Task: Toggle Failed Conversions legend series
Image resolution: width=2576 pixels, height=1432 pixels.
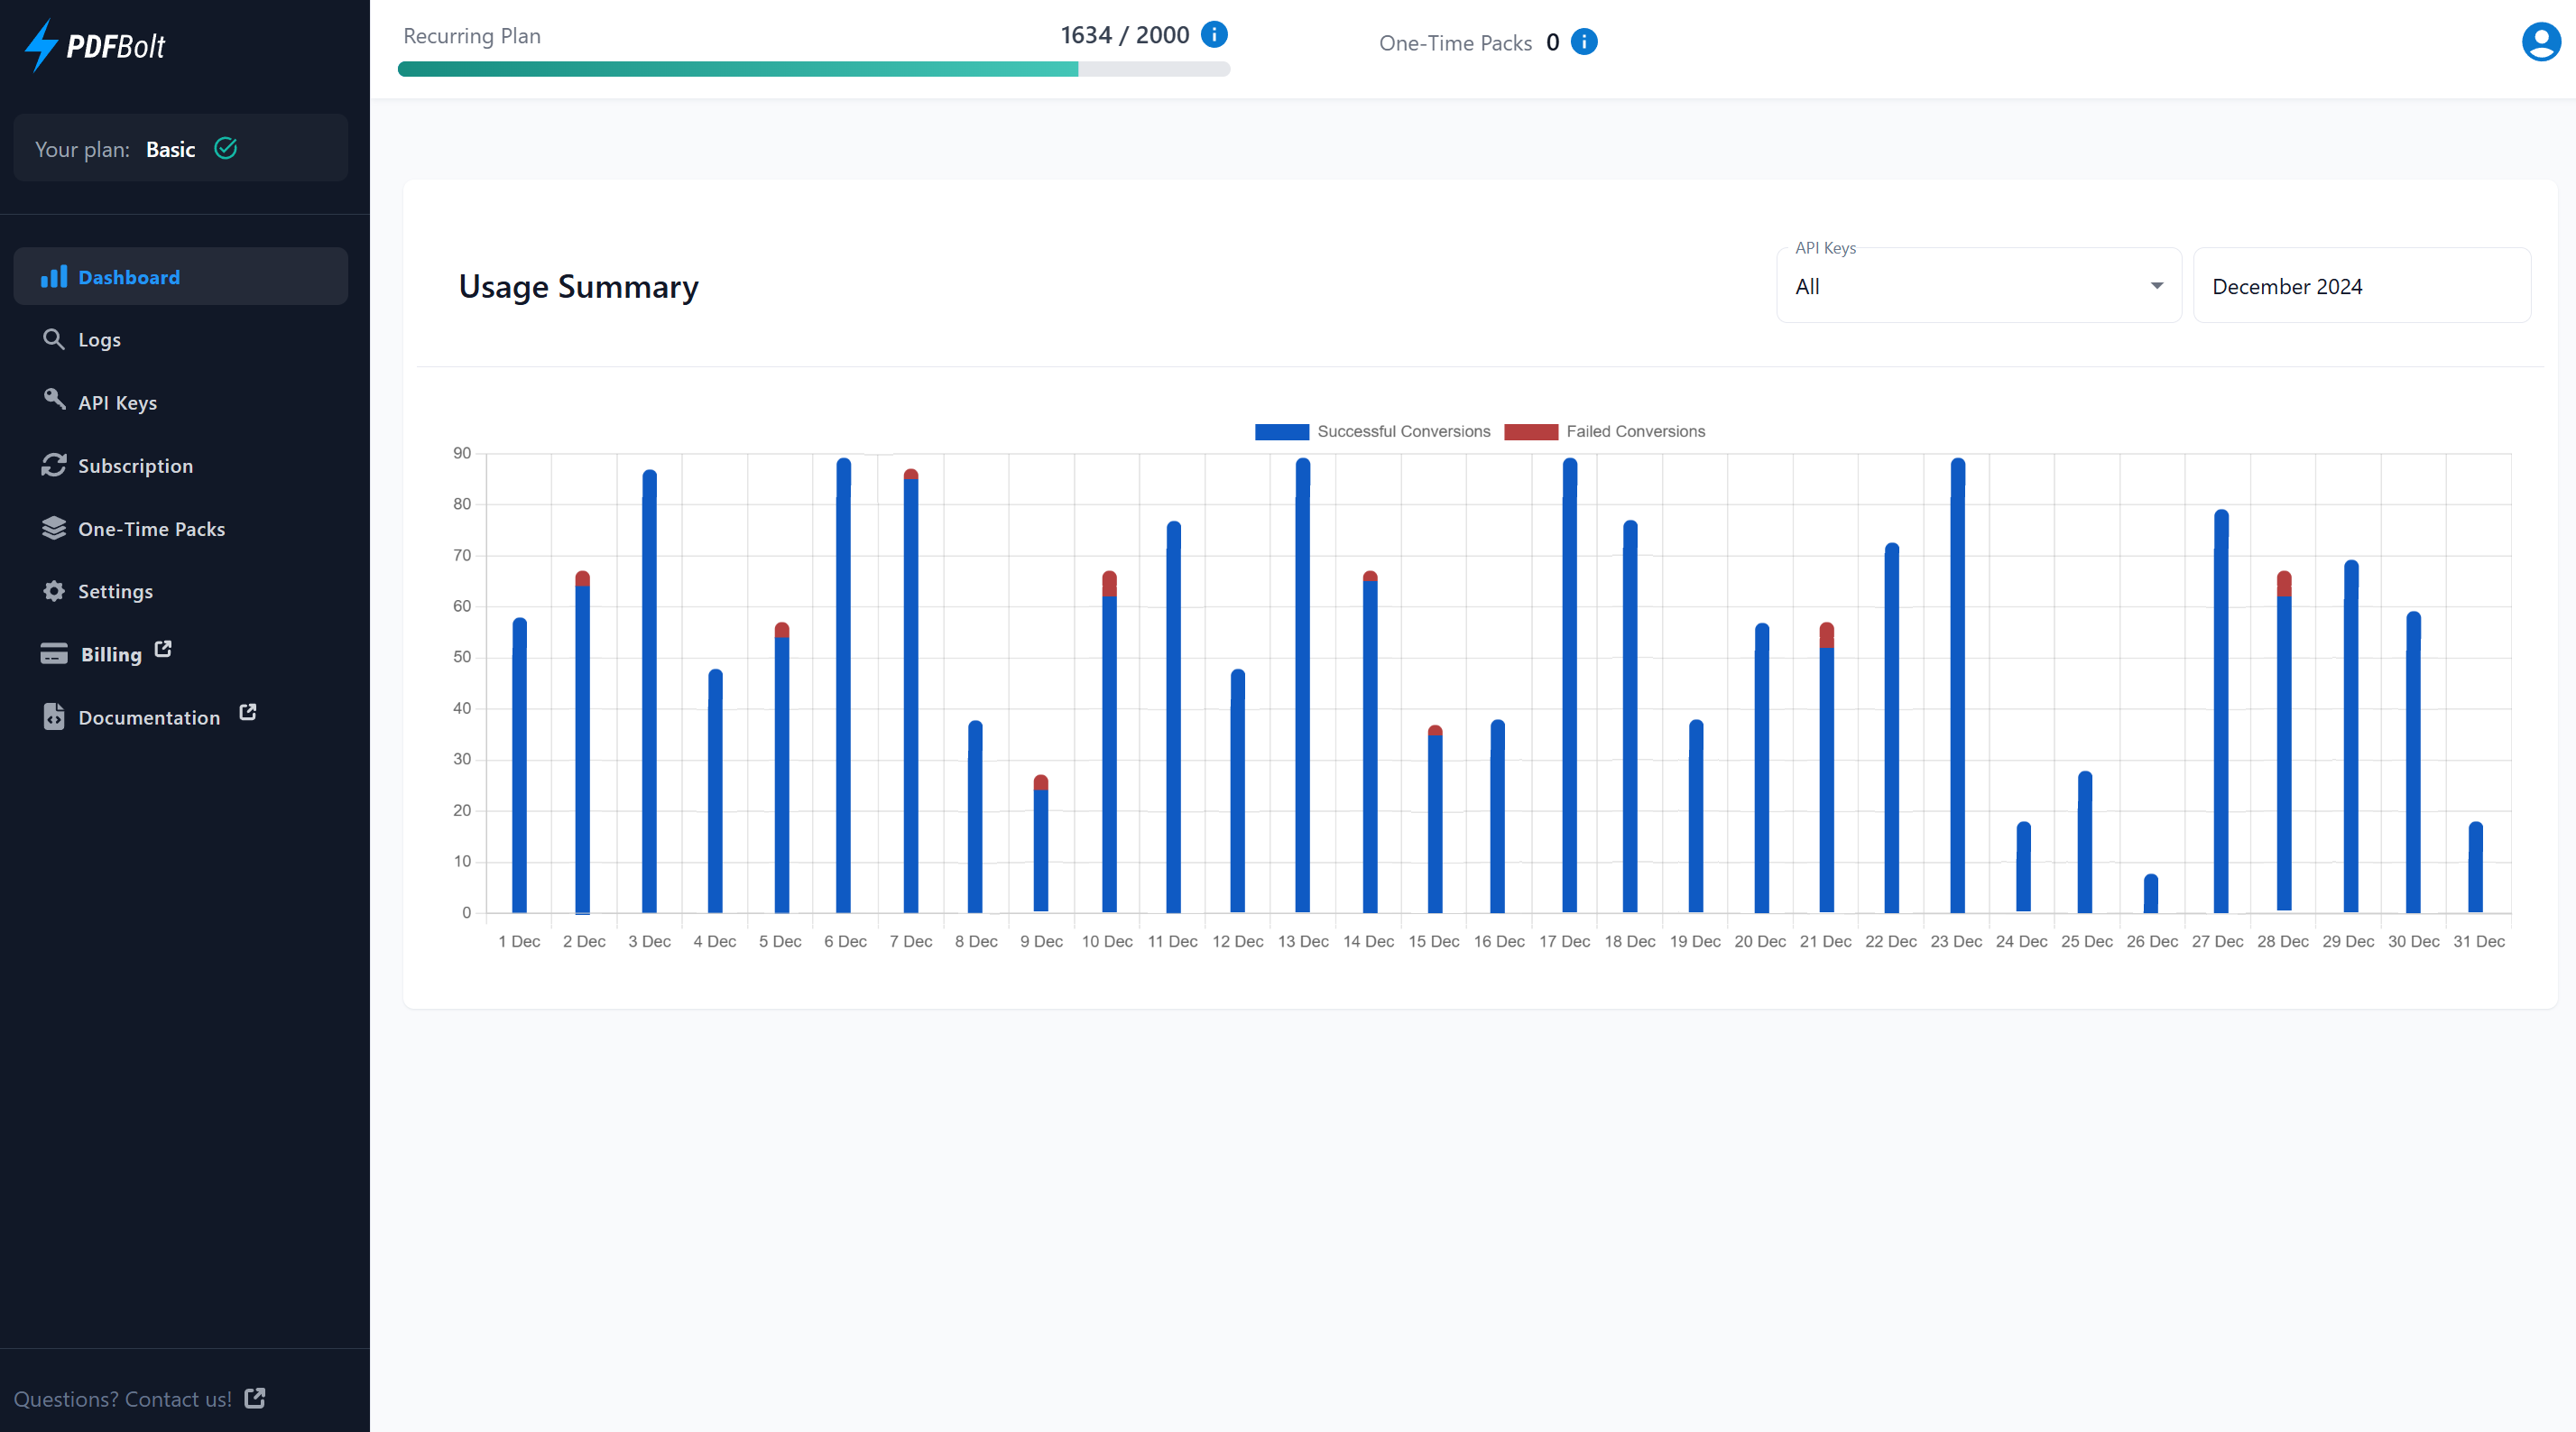Action: [x=1605, y=431]
